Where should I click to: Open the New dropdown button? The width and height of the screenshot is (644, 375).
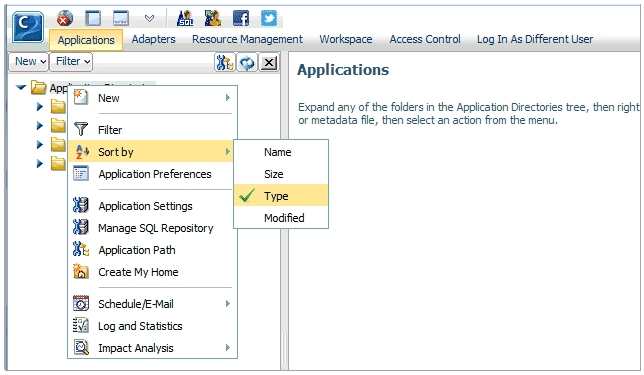pos(29,62)
